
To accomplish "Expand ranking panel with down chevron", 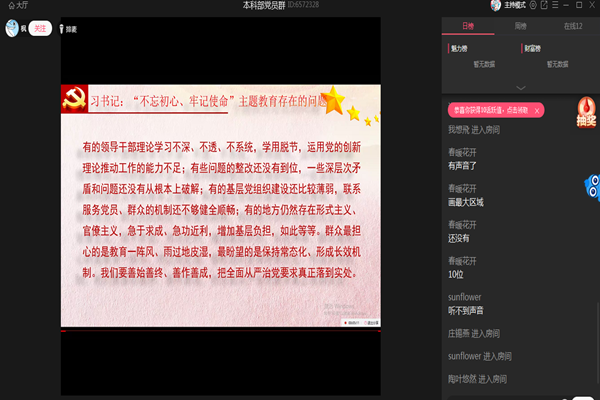I will coord(520,88).
